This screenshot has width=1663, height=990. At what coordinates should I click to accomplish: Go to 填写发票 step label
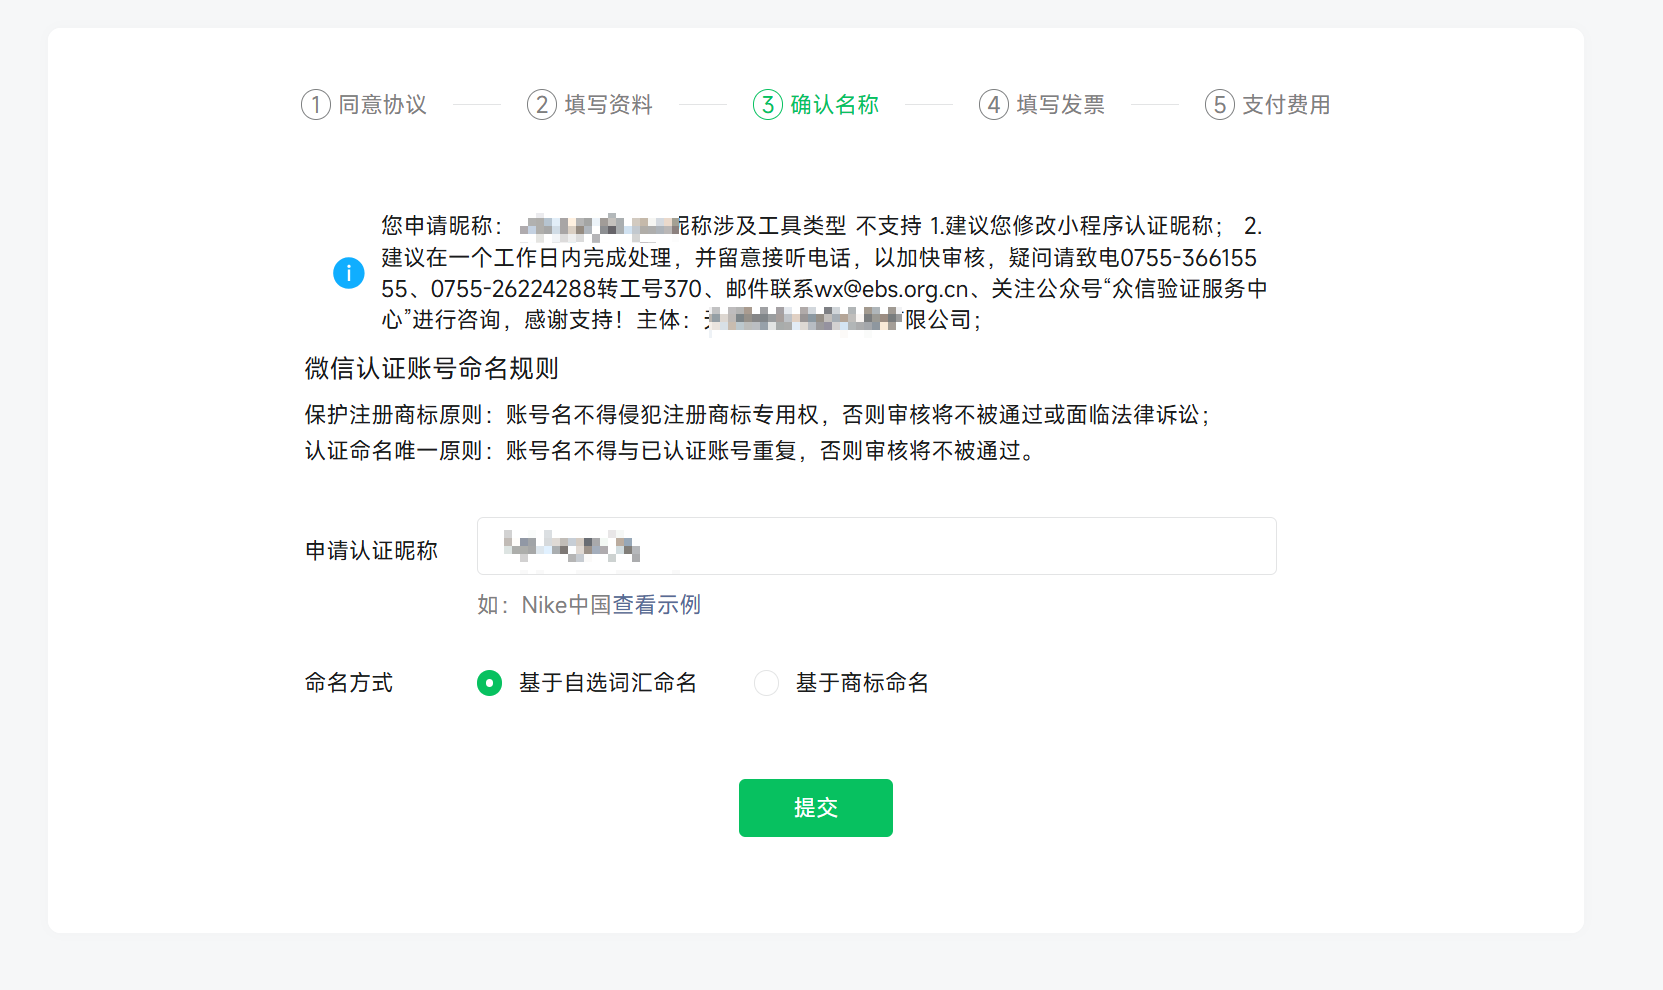pos(1061,105)
